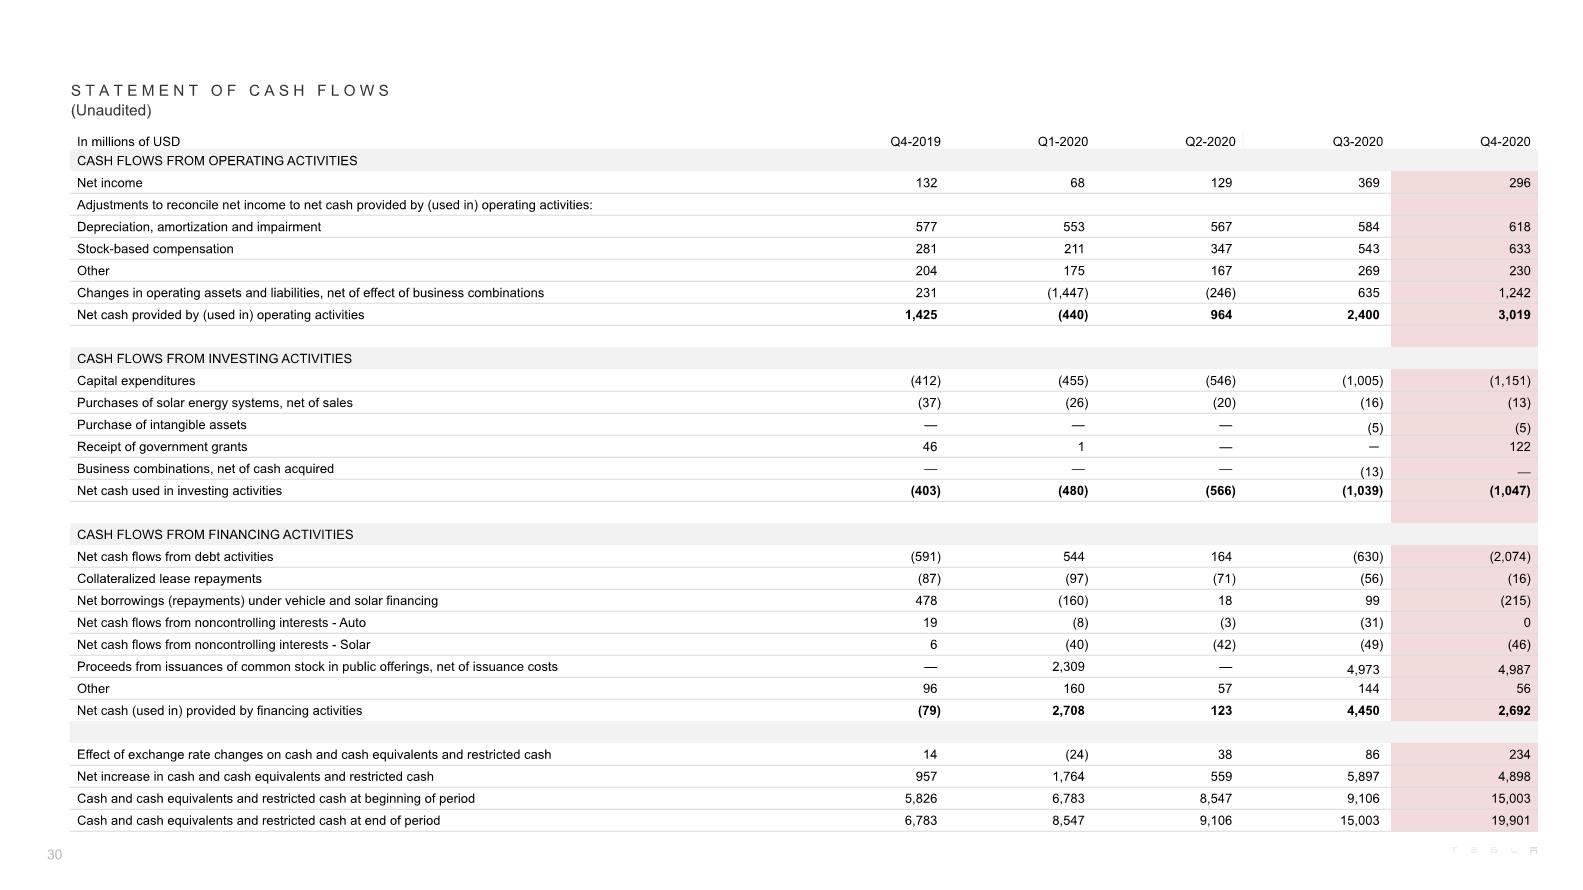Click the Net income row label
The height and width of the screenshot is (890, 1583).
tap(110, 183)
